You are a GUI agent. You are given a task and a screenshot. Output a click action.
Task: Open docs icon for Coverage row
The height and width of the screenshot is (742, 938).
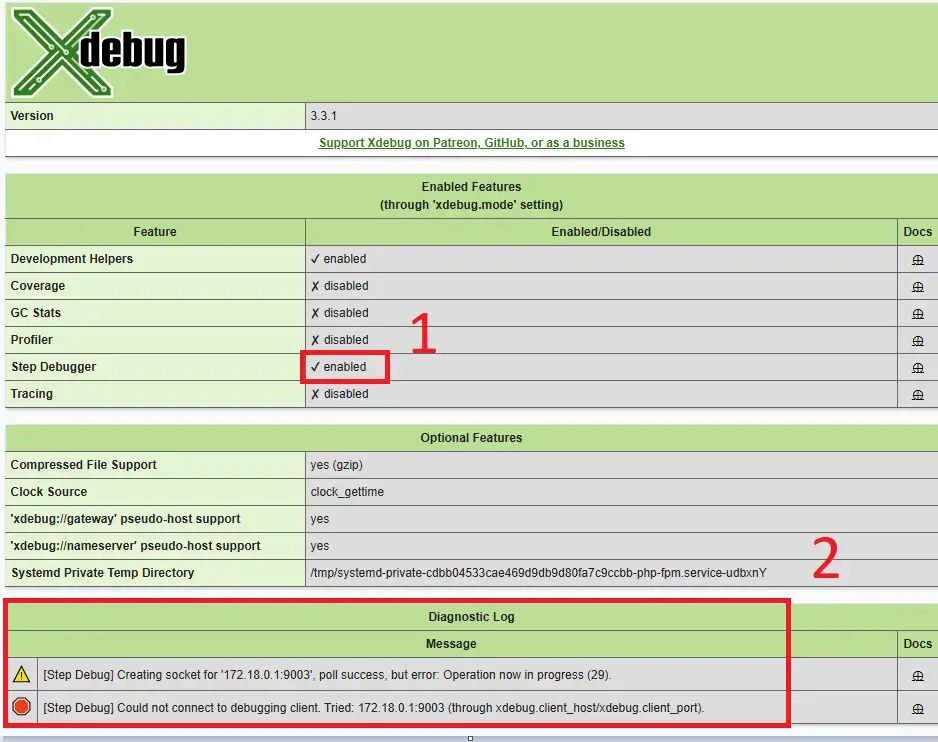[x=917, y=287]
